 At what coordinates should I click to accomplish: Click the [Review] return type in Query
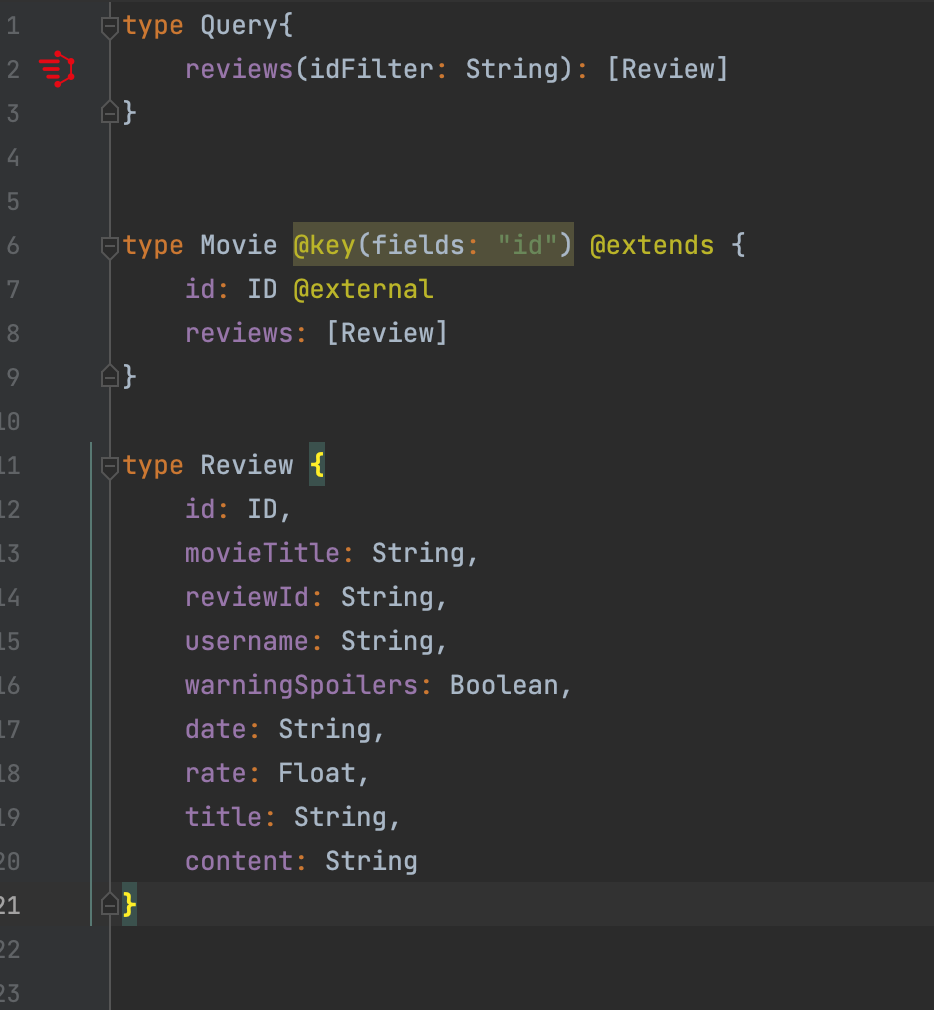click(x=667, y=70)
